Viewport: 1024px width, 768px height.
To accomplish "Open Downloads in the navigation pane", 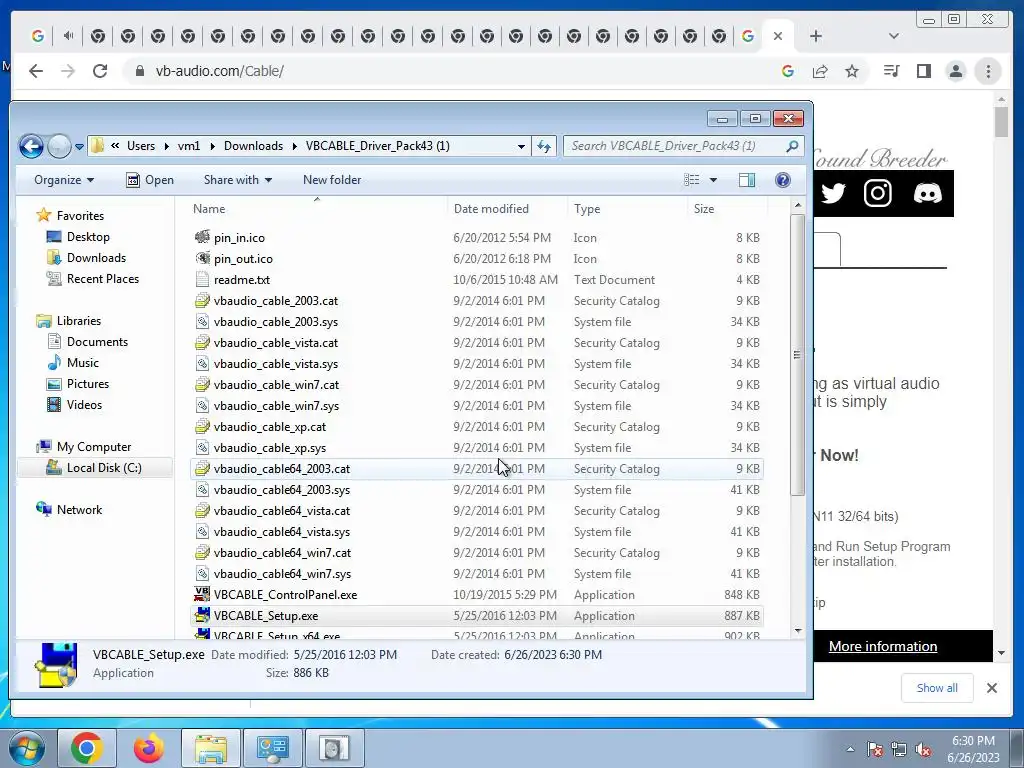I will [x=96, y=258].
